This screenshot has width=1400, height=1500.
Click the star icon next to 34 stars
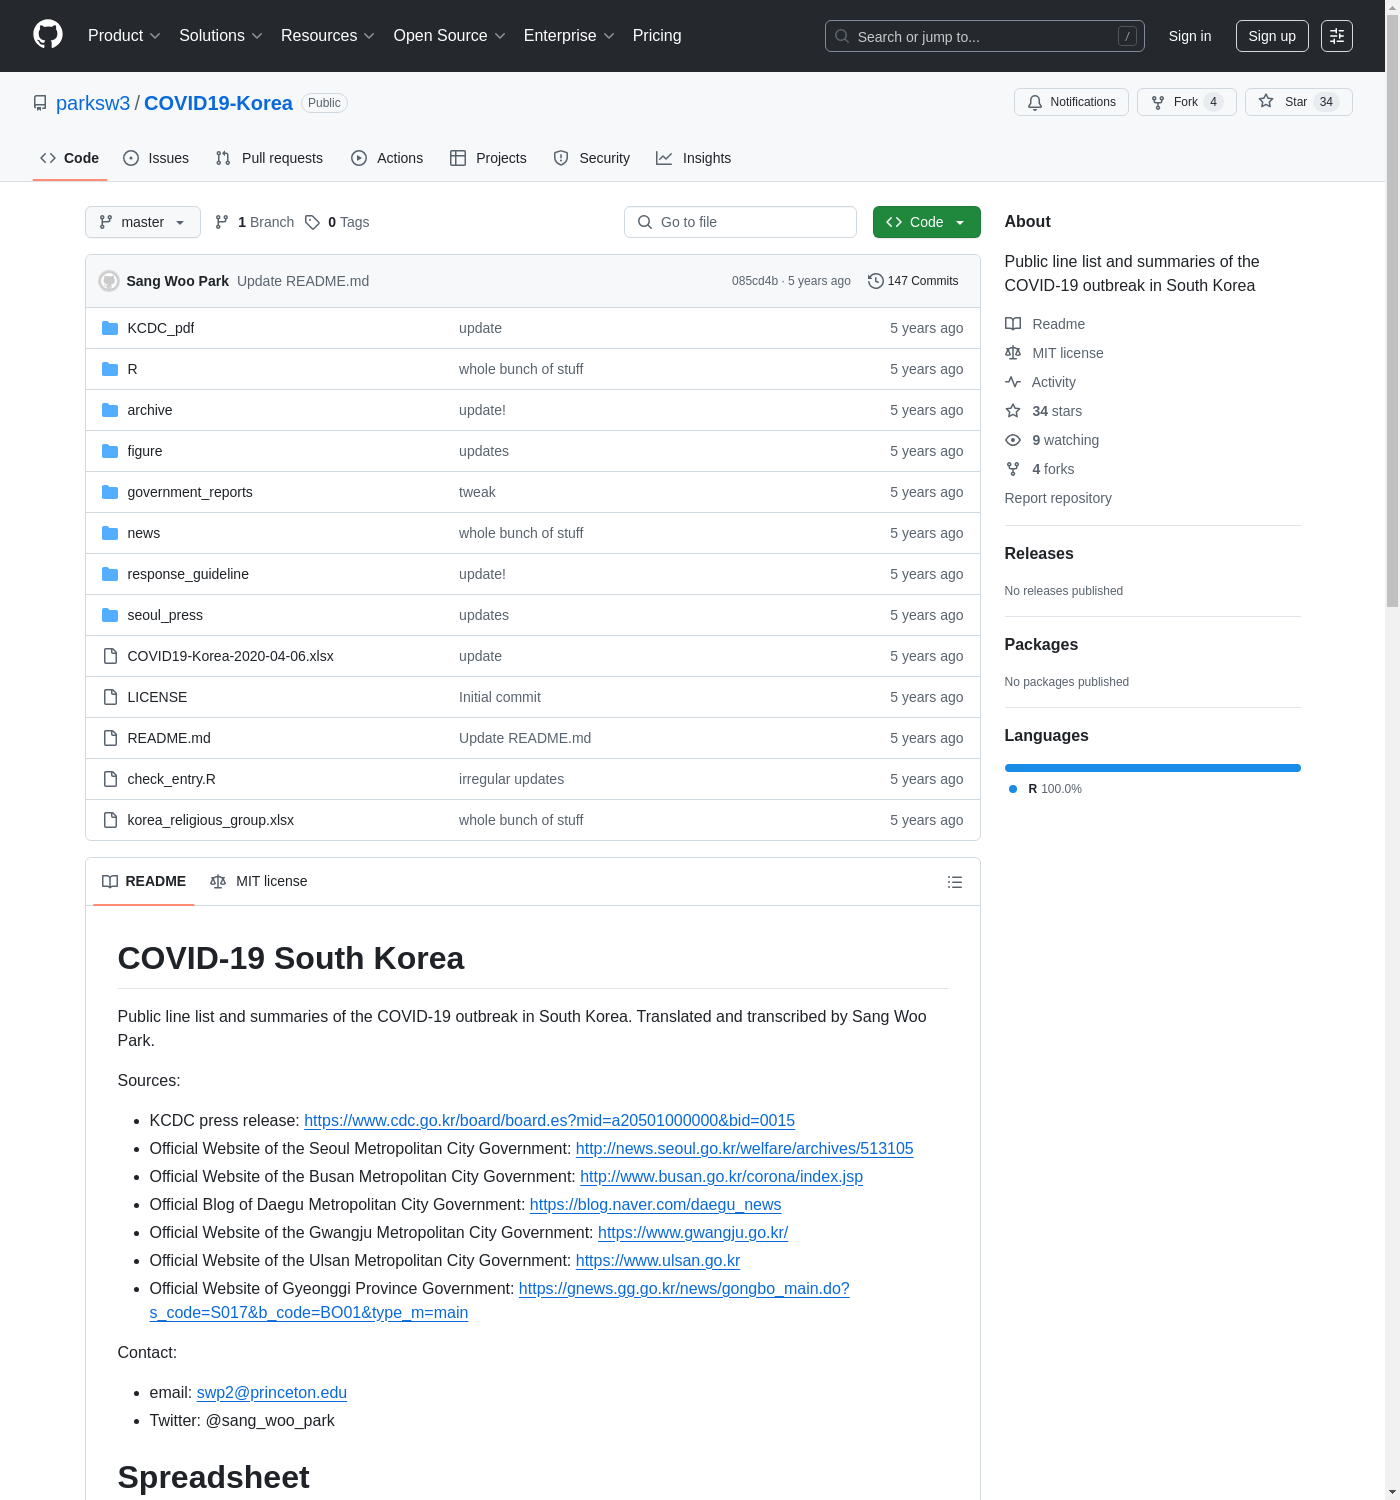pyautogui.click(x=1013, y=411)
